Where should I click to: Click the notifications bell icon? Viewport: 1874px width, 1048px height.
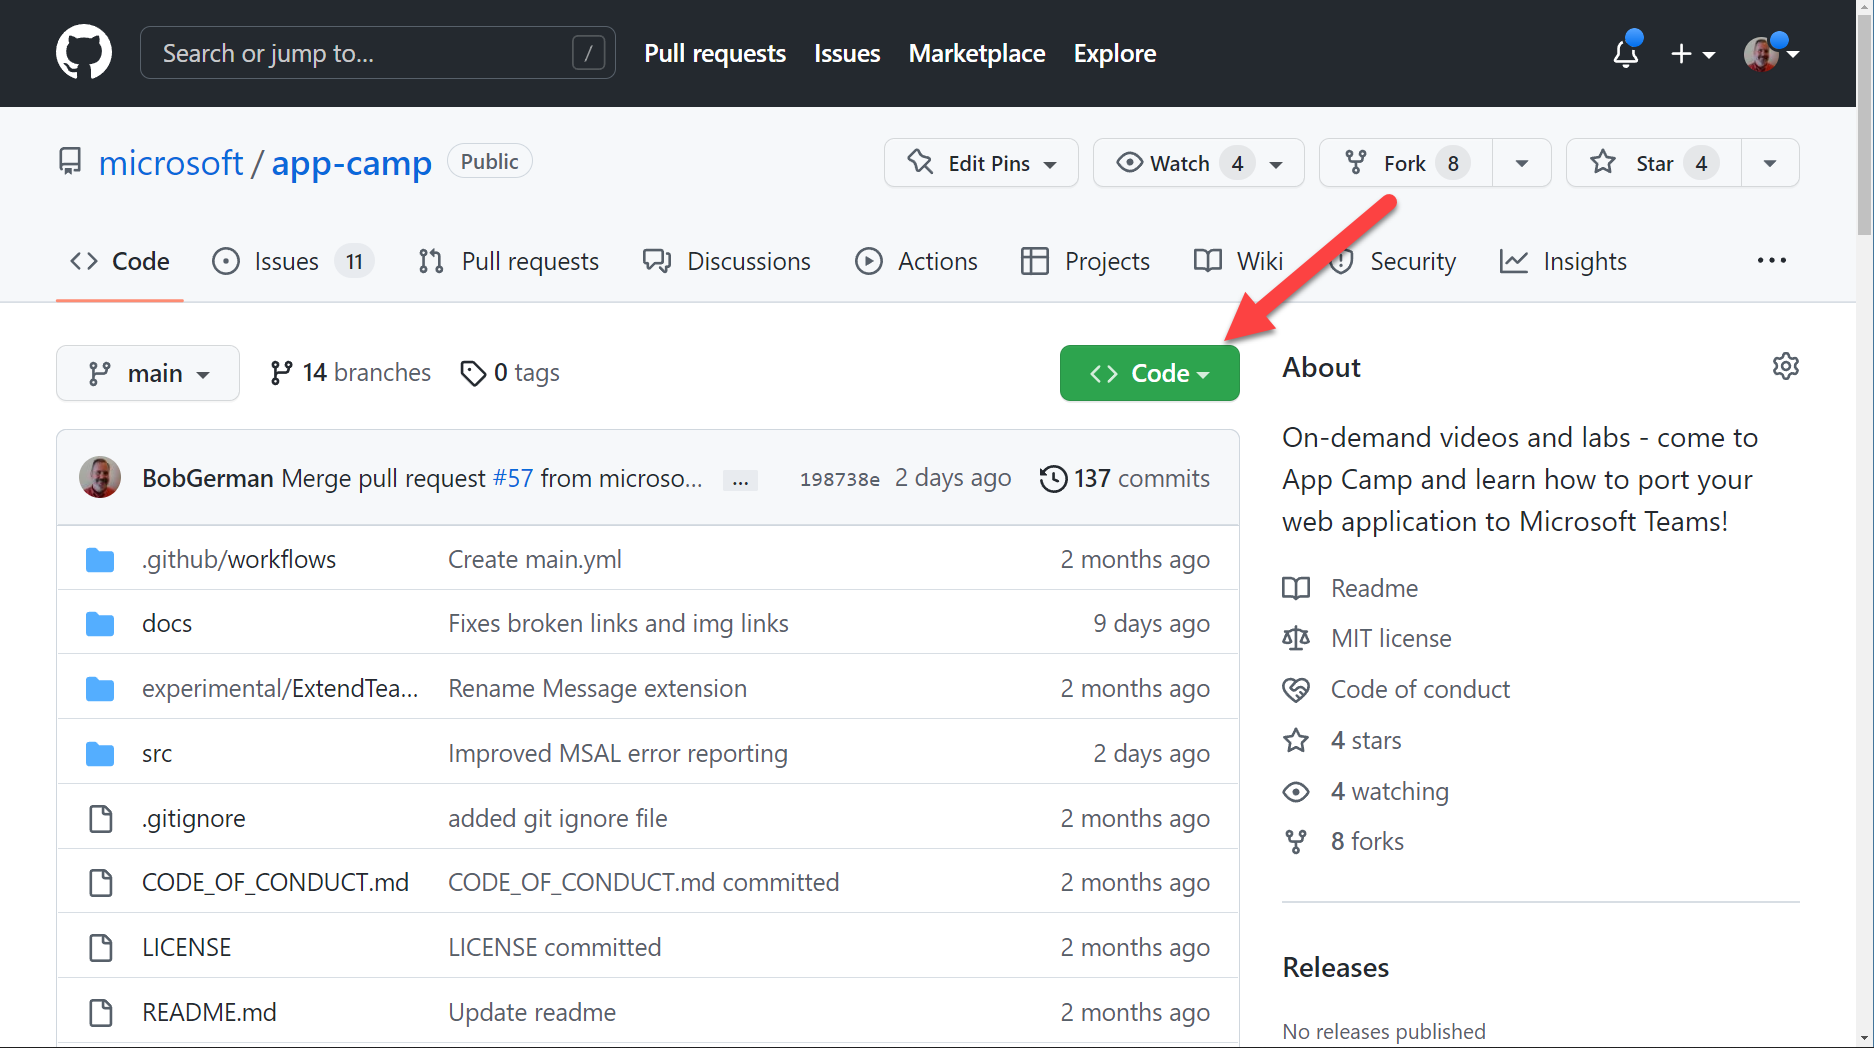pyautogui.click(x=1626, y=53)
